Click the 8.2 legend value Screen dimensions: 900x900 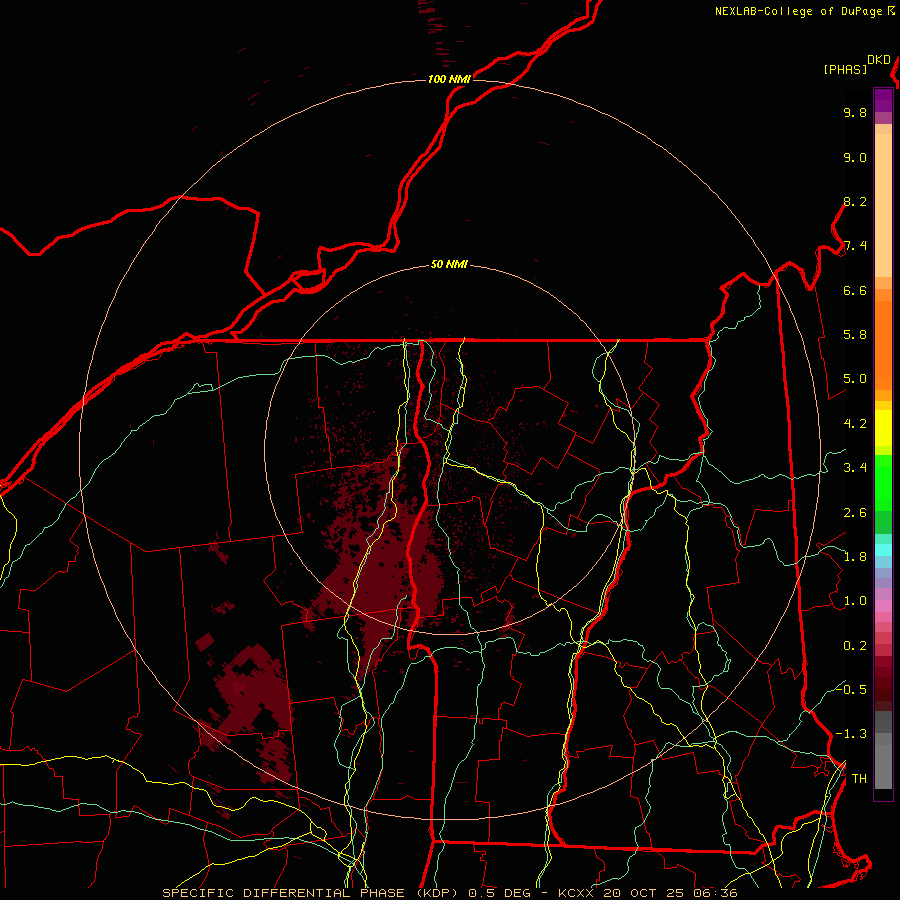(x=855, y=202)
